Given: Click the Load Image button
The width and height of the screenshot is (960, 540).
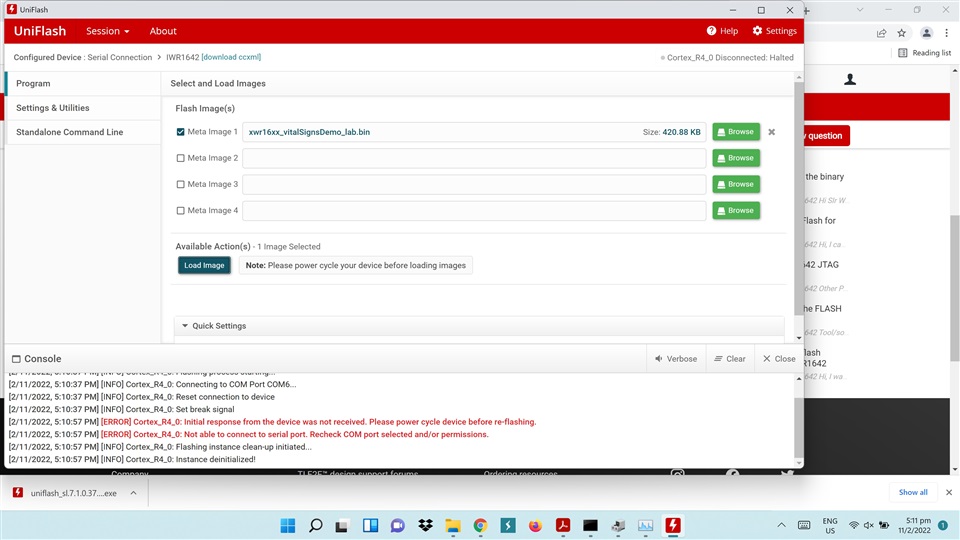Looking at the screenshot, I should 204,265.
